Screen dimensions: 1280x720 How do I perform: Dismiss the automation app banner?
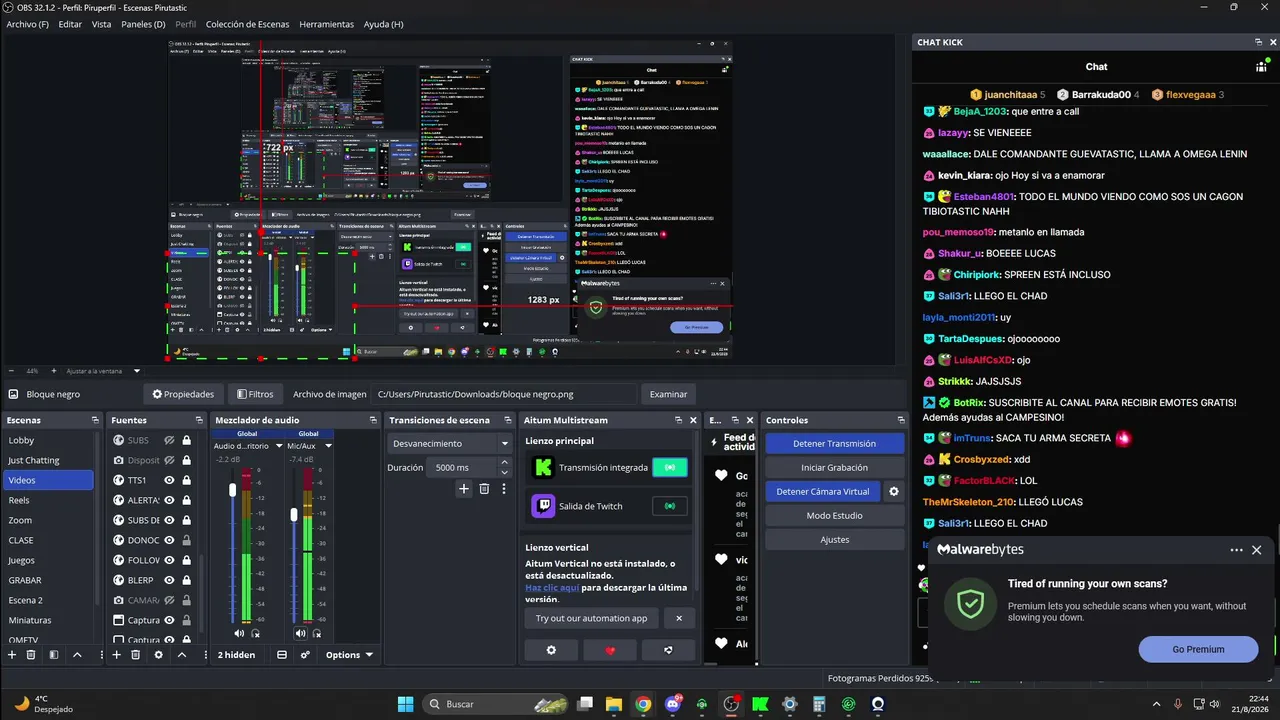click(x=679, y=618)
